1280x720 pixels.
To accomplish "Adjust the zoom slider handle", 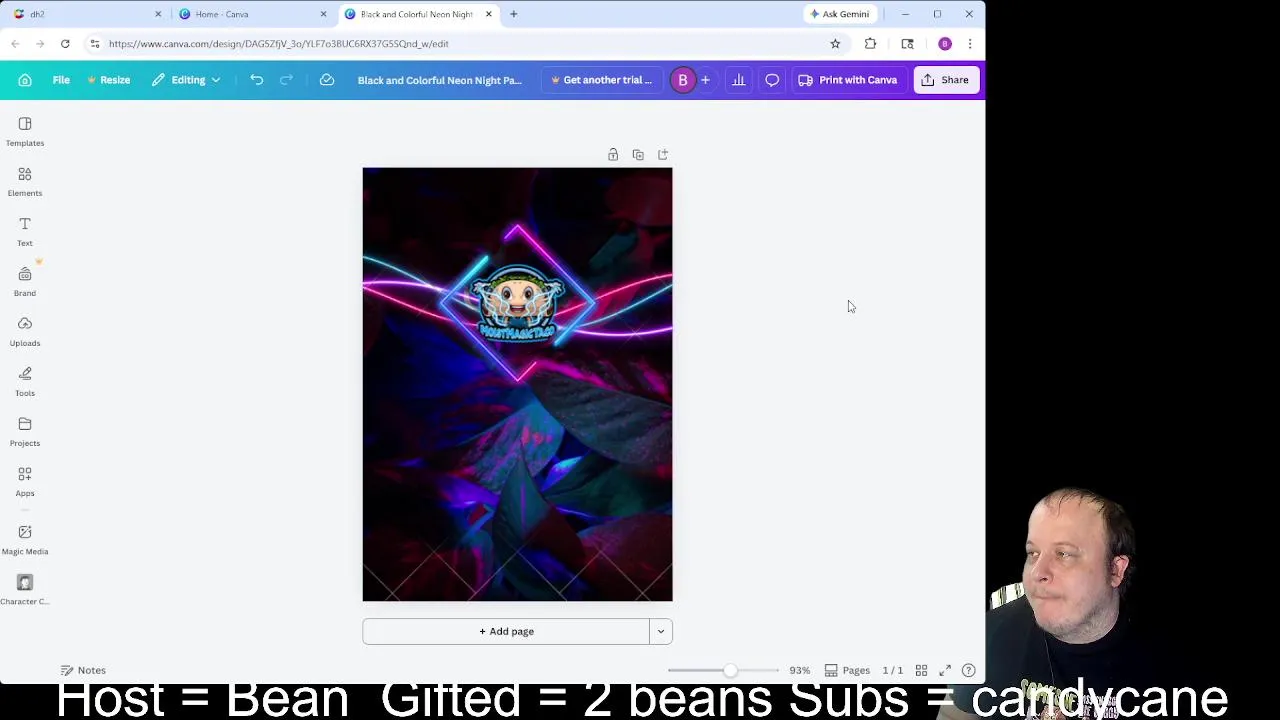I will pos(731,670).
